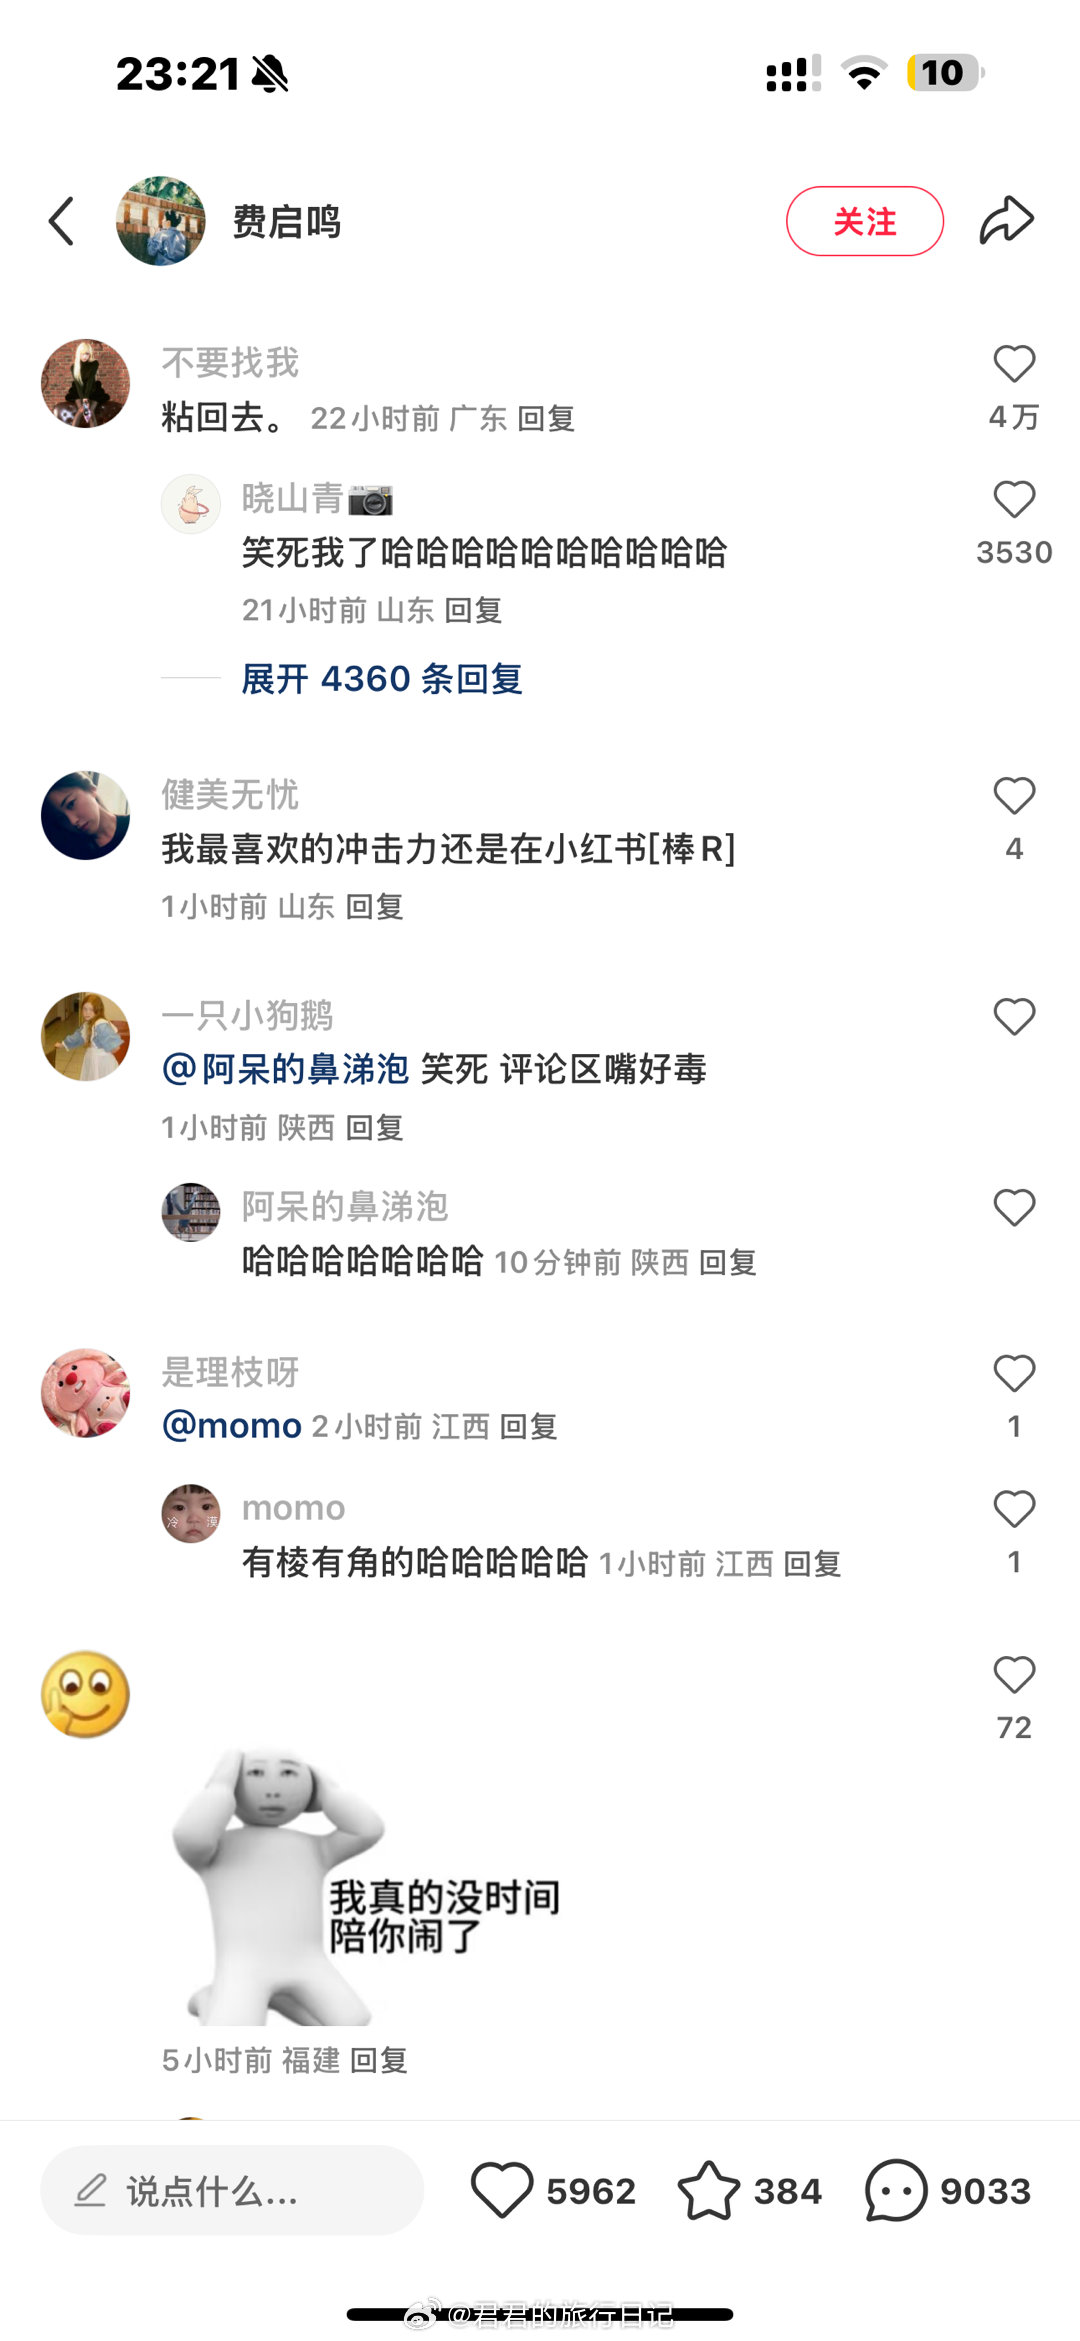Tap the 说点什么 comment input field
Screen dimensions: 1080x2341
[x=232, y=2190]
